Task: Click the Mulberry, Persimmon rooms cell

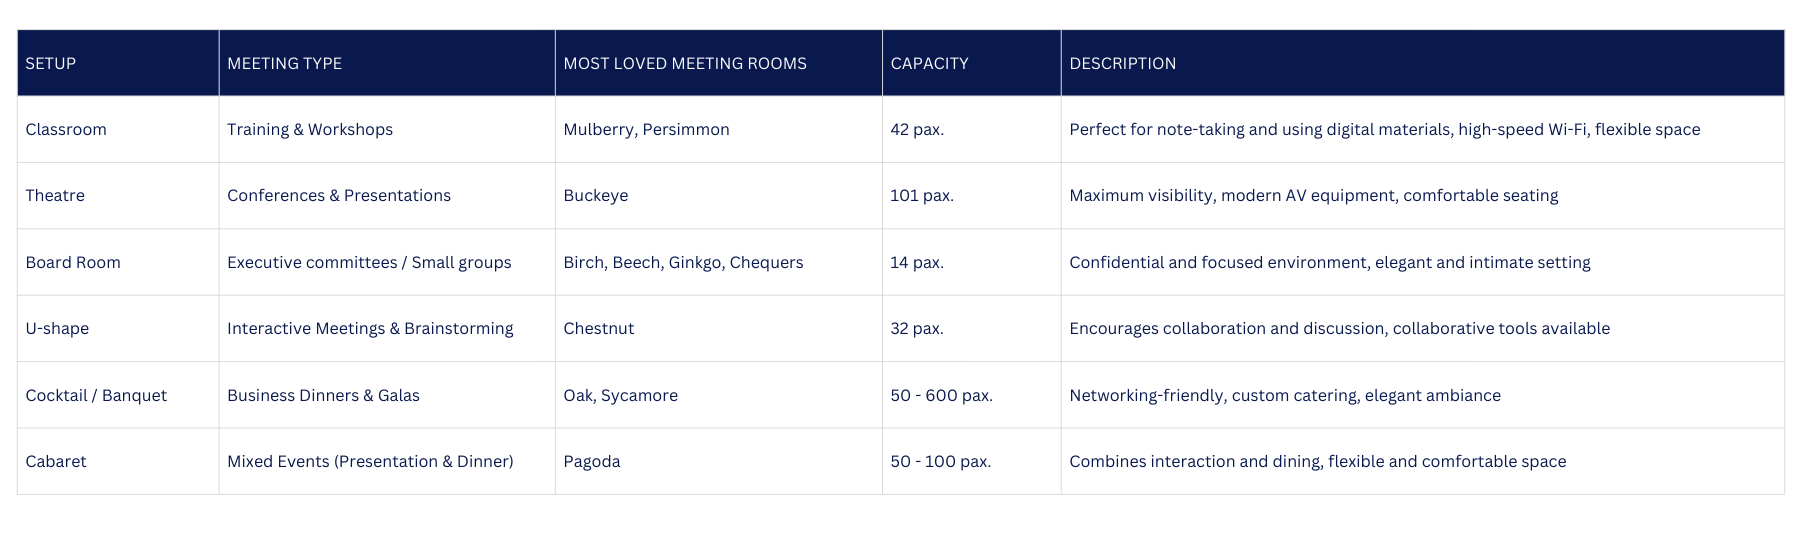Action: tap(646, 129)
